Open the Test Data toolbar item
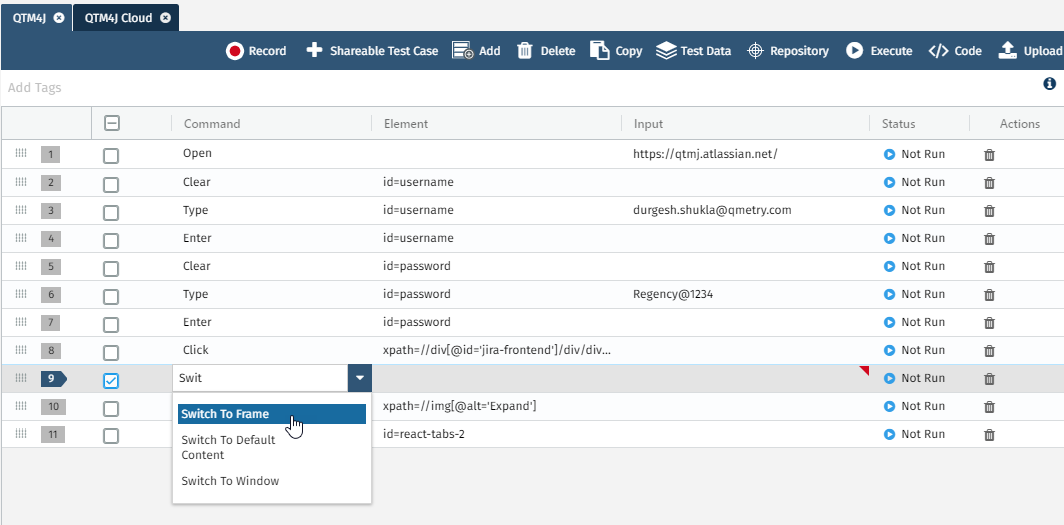 pyautogui.click(x=694, y=51)
